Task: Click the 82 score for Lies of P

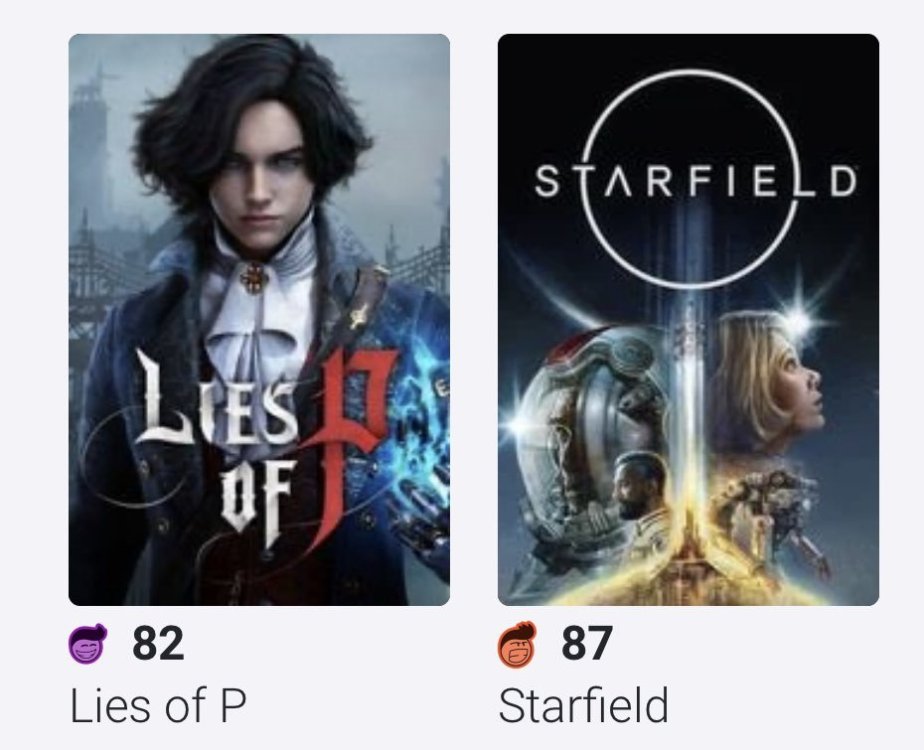Action: point(158,644)
